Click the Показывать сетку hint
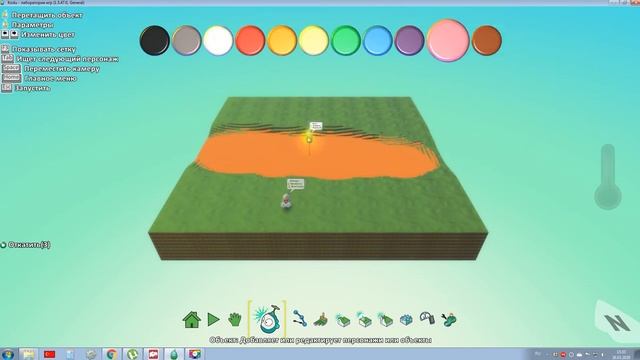 (x=44, y=49)
